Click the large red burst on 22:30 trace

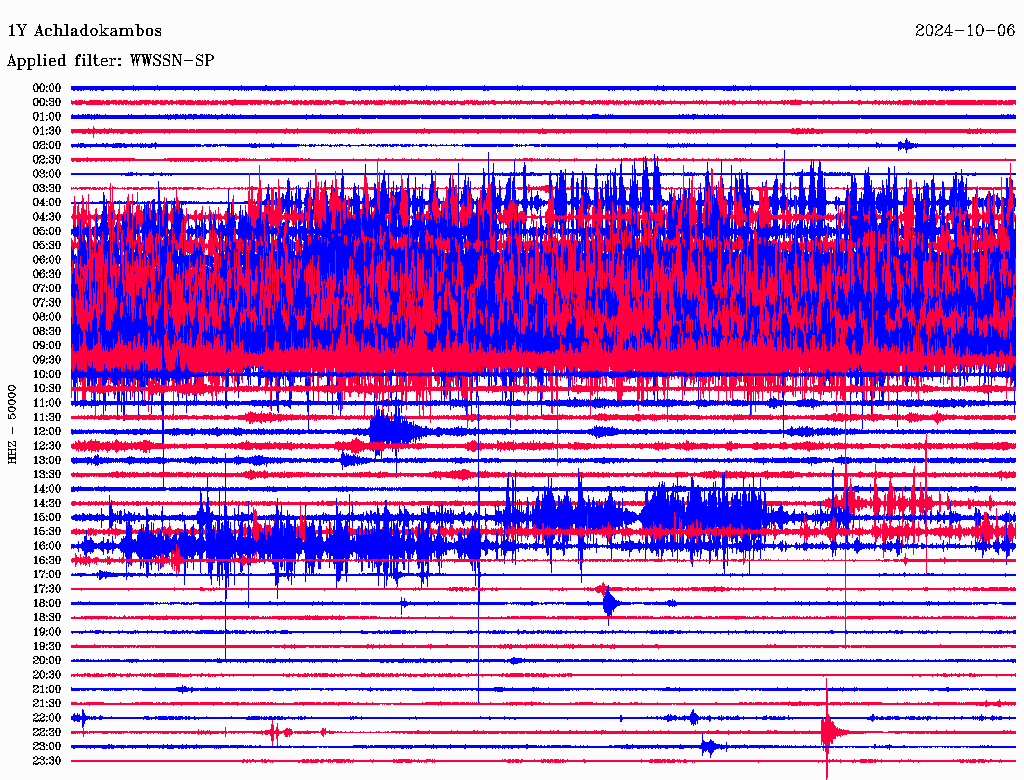coord(828,732)
